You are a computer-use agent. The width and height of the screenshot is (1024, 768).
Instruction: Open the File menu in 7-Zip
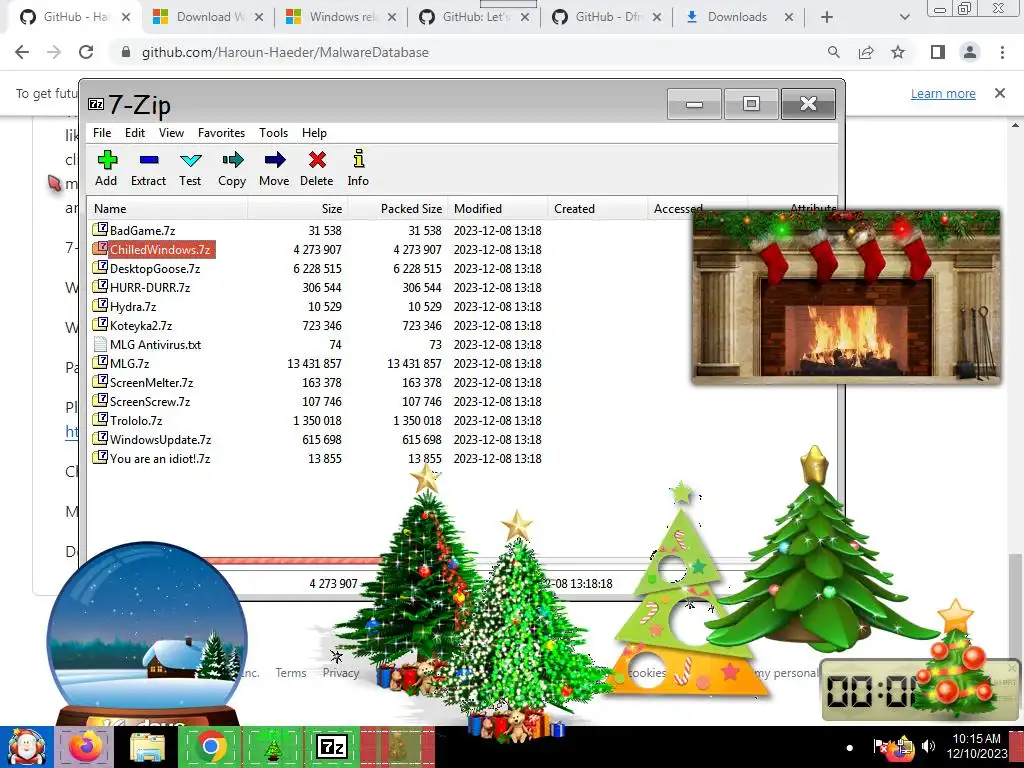[x=102, y=133]
